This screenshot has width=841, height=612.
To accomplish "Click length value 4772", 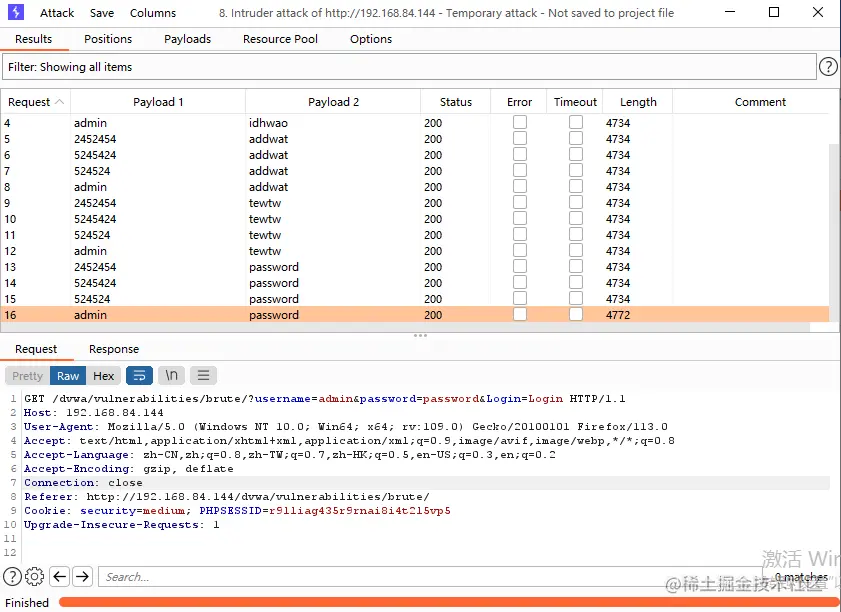I will (618, 315).
